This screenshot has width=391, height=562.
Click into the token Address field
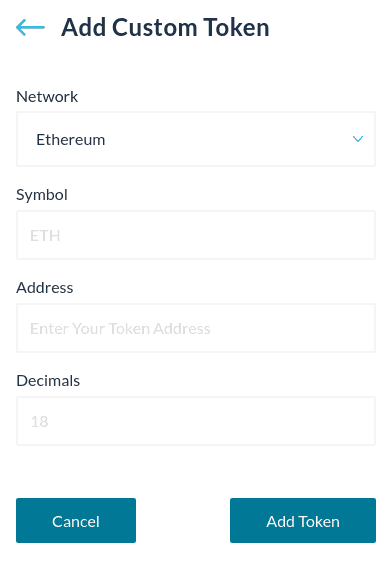click(196, 328)
